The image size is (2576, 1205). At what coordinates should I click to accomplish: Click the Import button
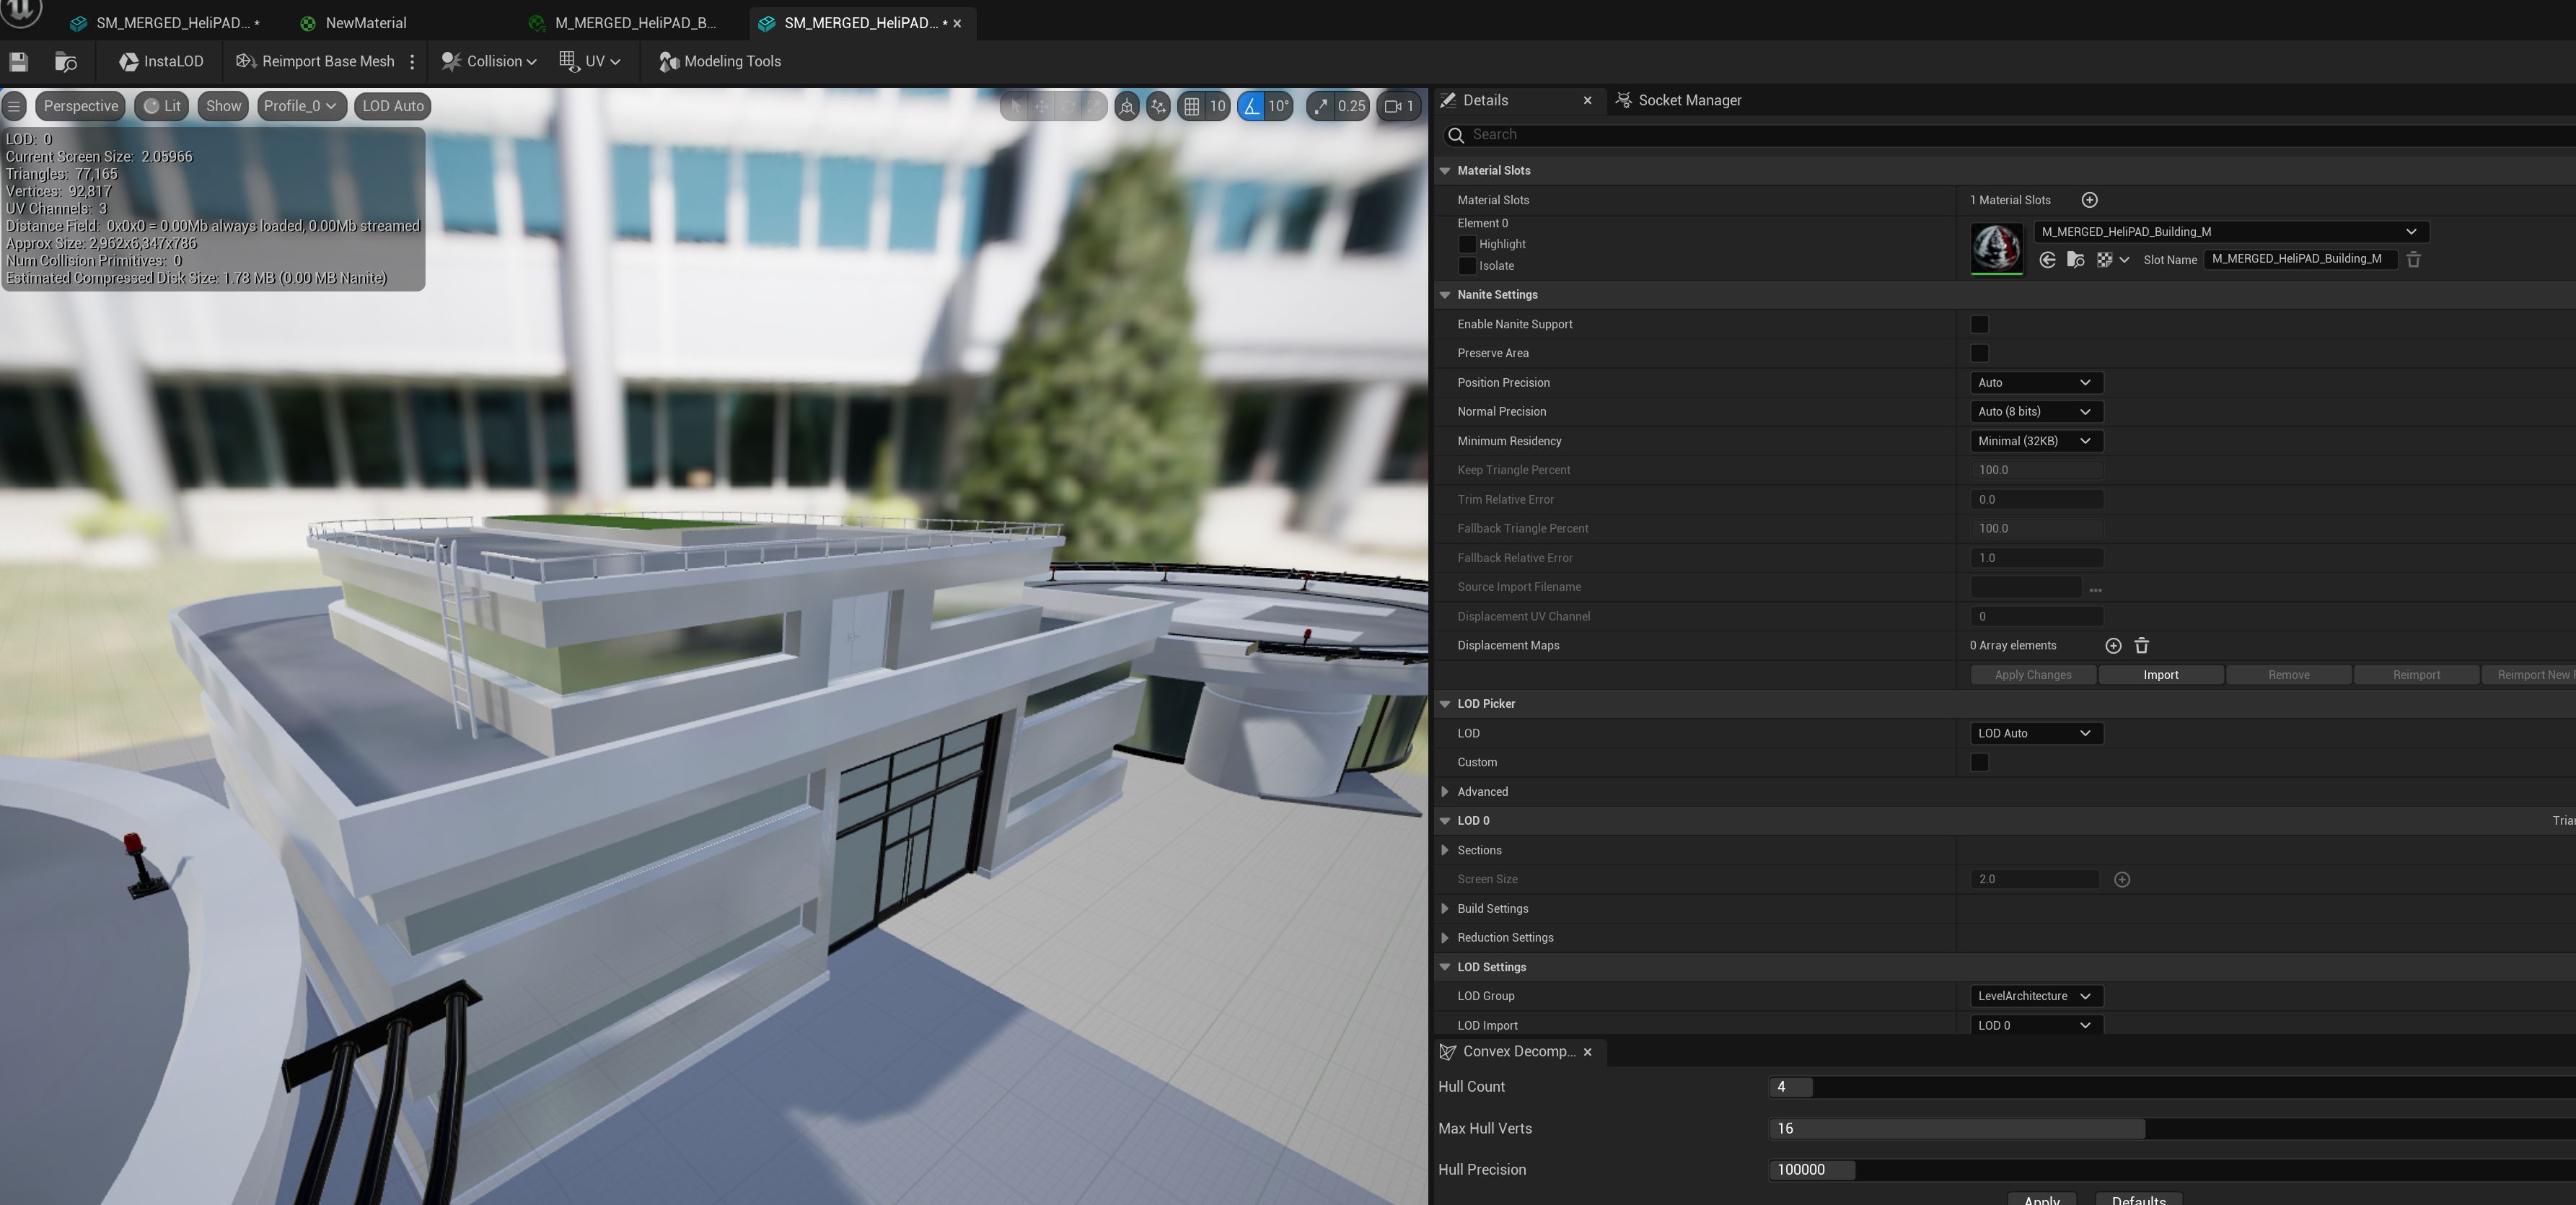coord(2160,675)
